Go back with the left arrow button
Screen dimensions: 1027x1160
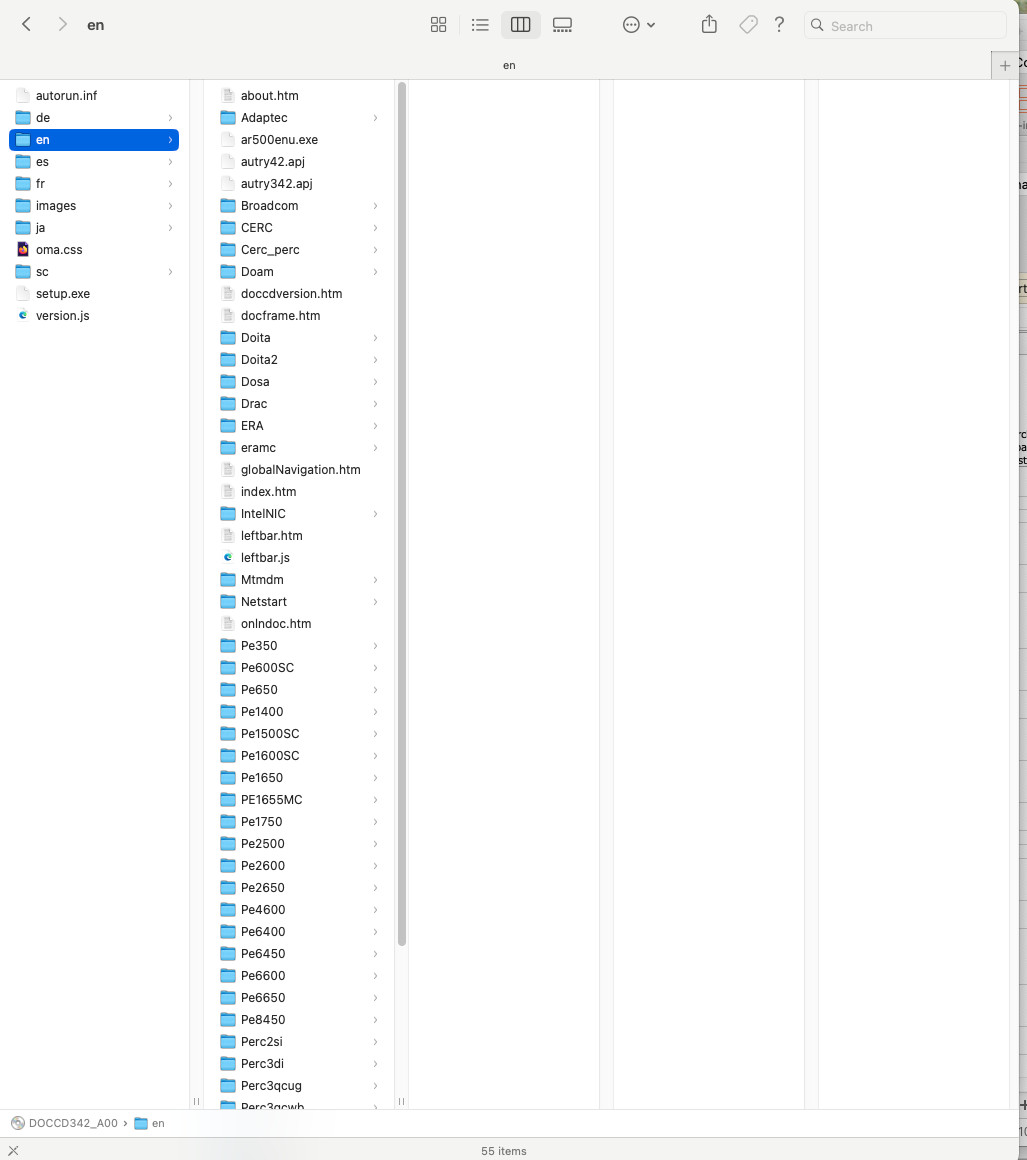(x=26, y=24)
